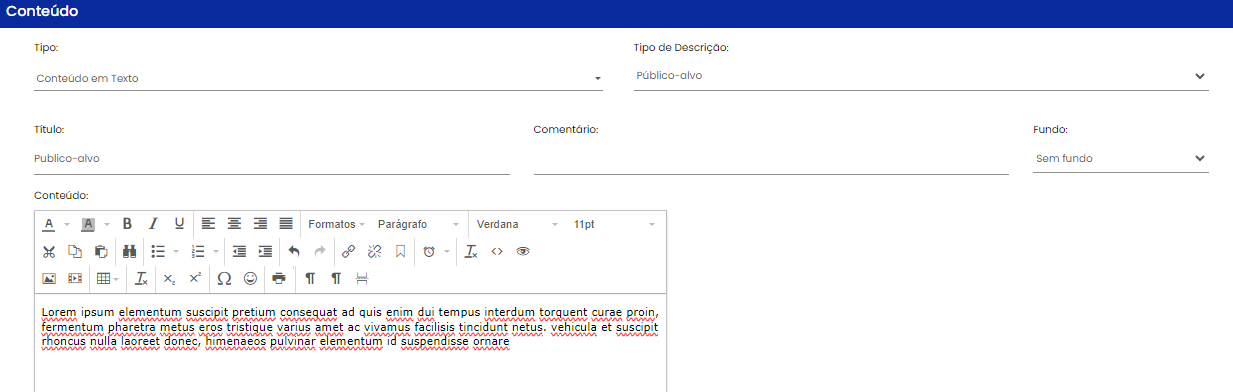This screenshot has width=1233, height=392.
Task: Insert an anchor bookmark
Action: coord(401,251)
